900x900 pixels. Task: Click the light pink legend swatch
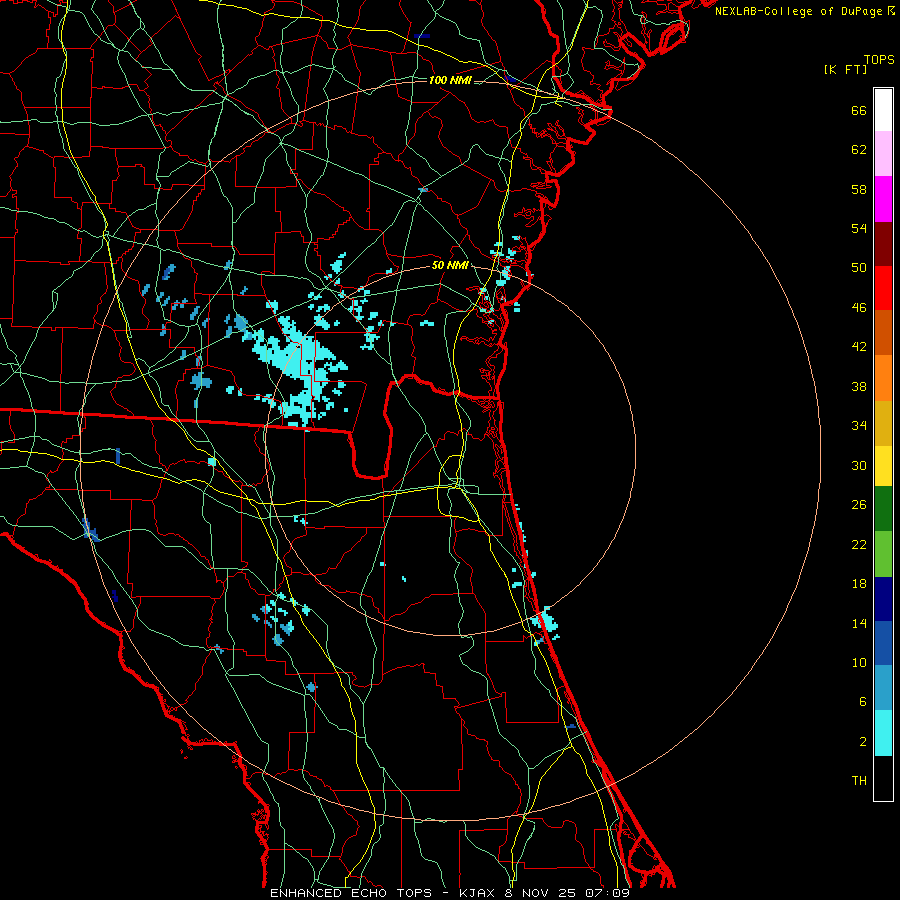point(883,153)
